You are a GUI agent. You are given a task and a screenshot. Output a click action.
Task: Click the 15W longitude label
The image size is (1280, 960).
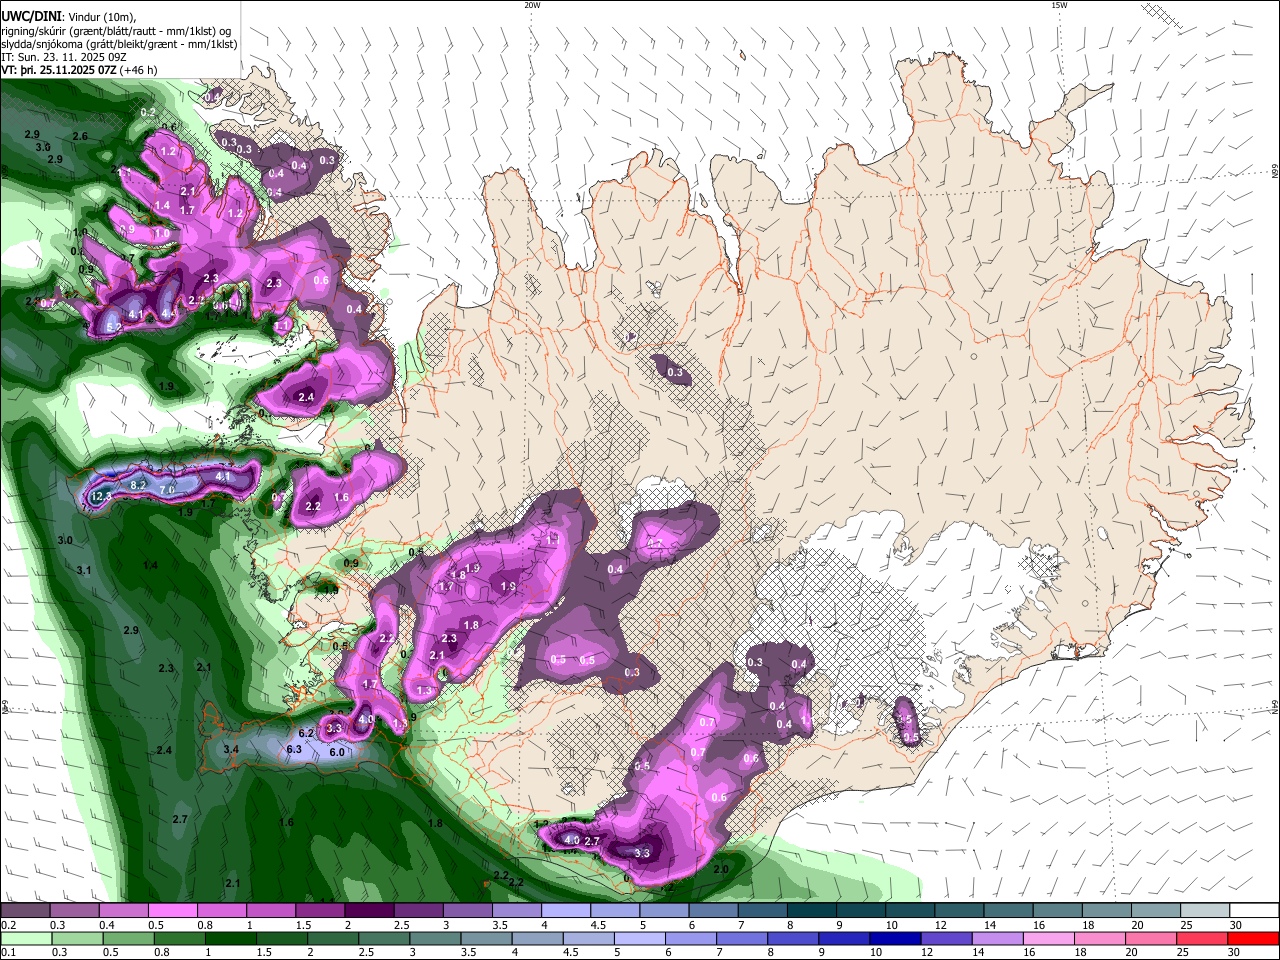(1059, 5)
